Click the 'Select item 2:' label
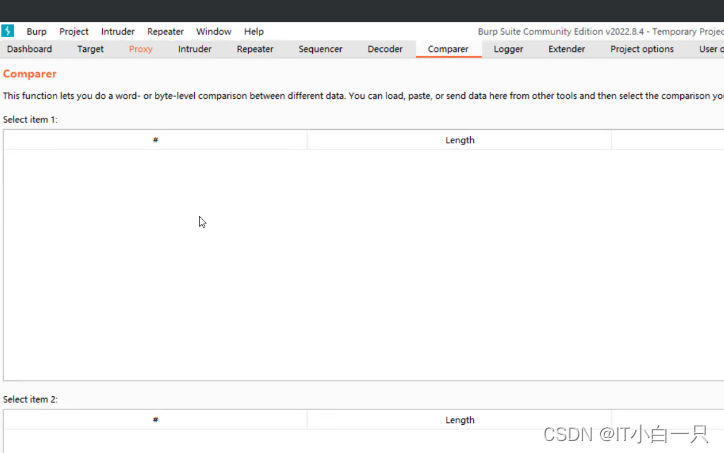 pyautogui.click(x=30, y=399)
